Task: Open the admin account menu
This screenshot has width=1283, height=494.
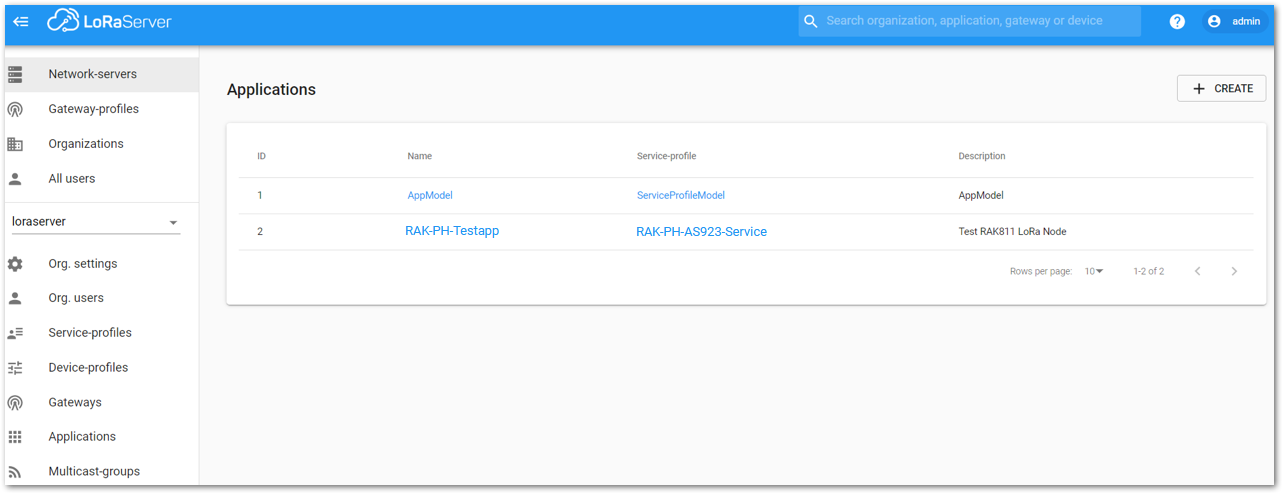Action: [x=1235, y=21]
